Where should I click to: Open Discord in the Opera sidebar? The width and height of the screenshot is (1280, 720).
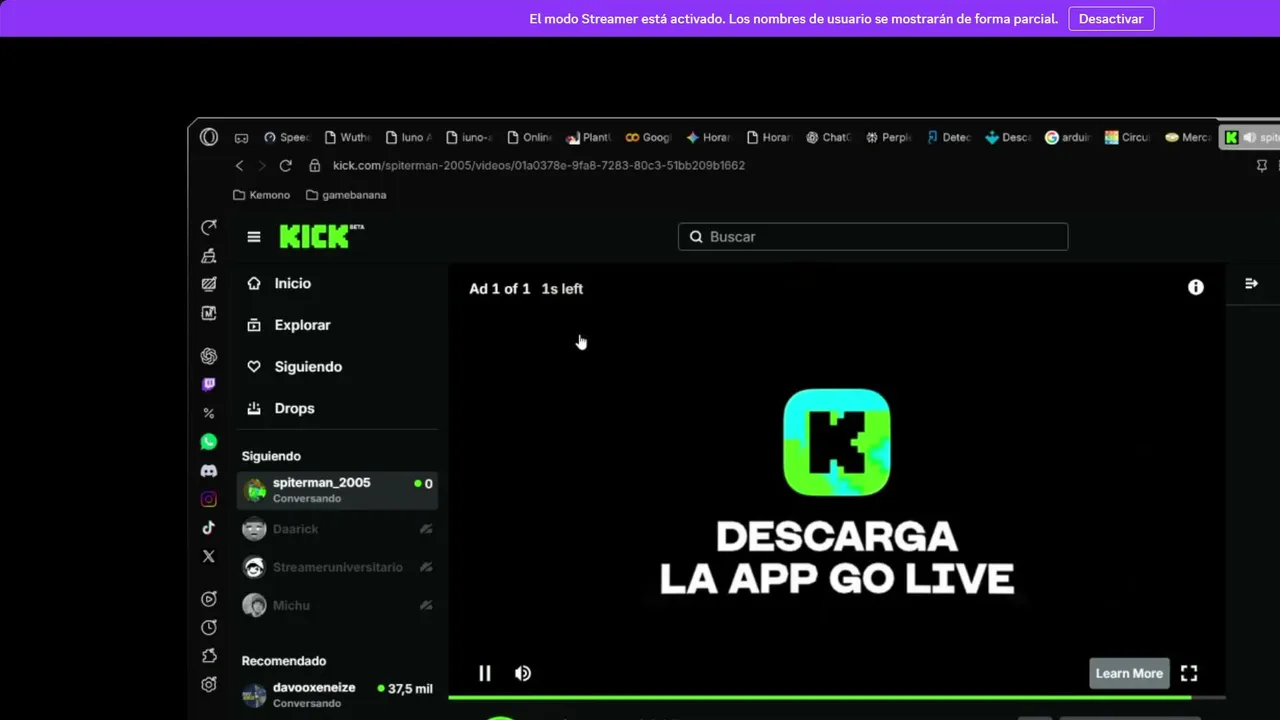click(x=209, y=470)
